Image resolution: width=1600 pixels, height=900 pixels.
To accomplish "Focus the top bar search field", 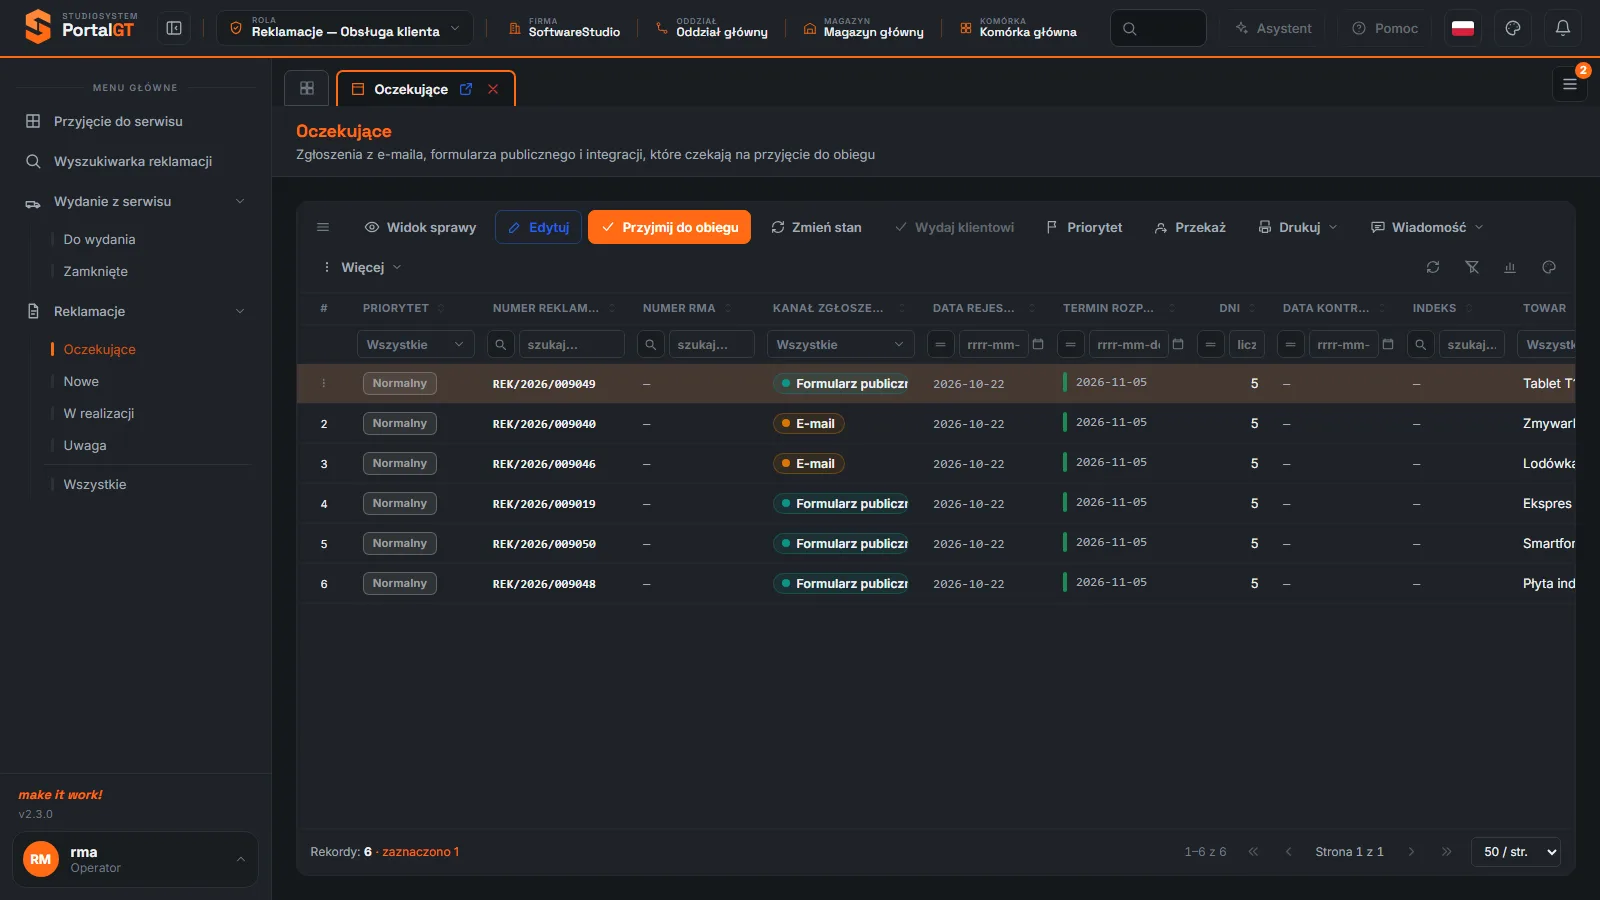I will point(1158,28).
